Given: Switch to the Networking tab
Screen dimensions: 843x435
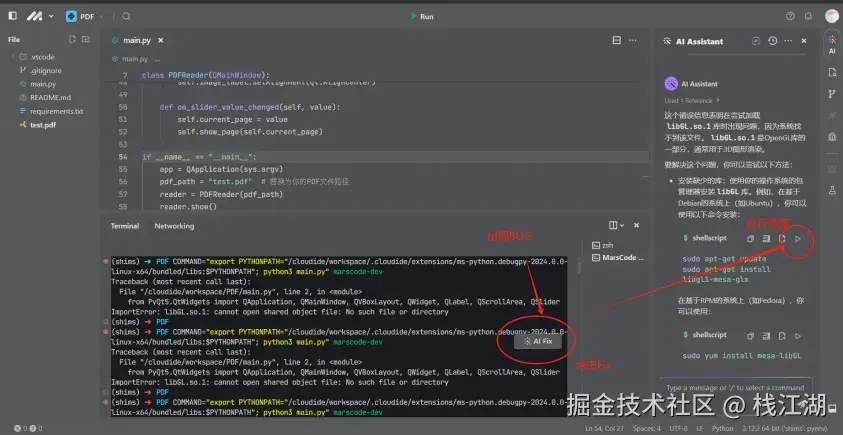Looking at the screenshot, I should coord(174,226).
